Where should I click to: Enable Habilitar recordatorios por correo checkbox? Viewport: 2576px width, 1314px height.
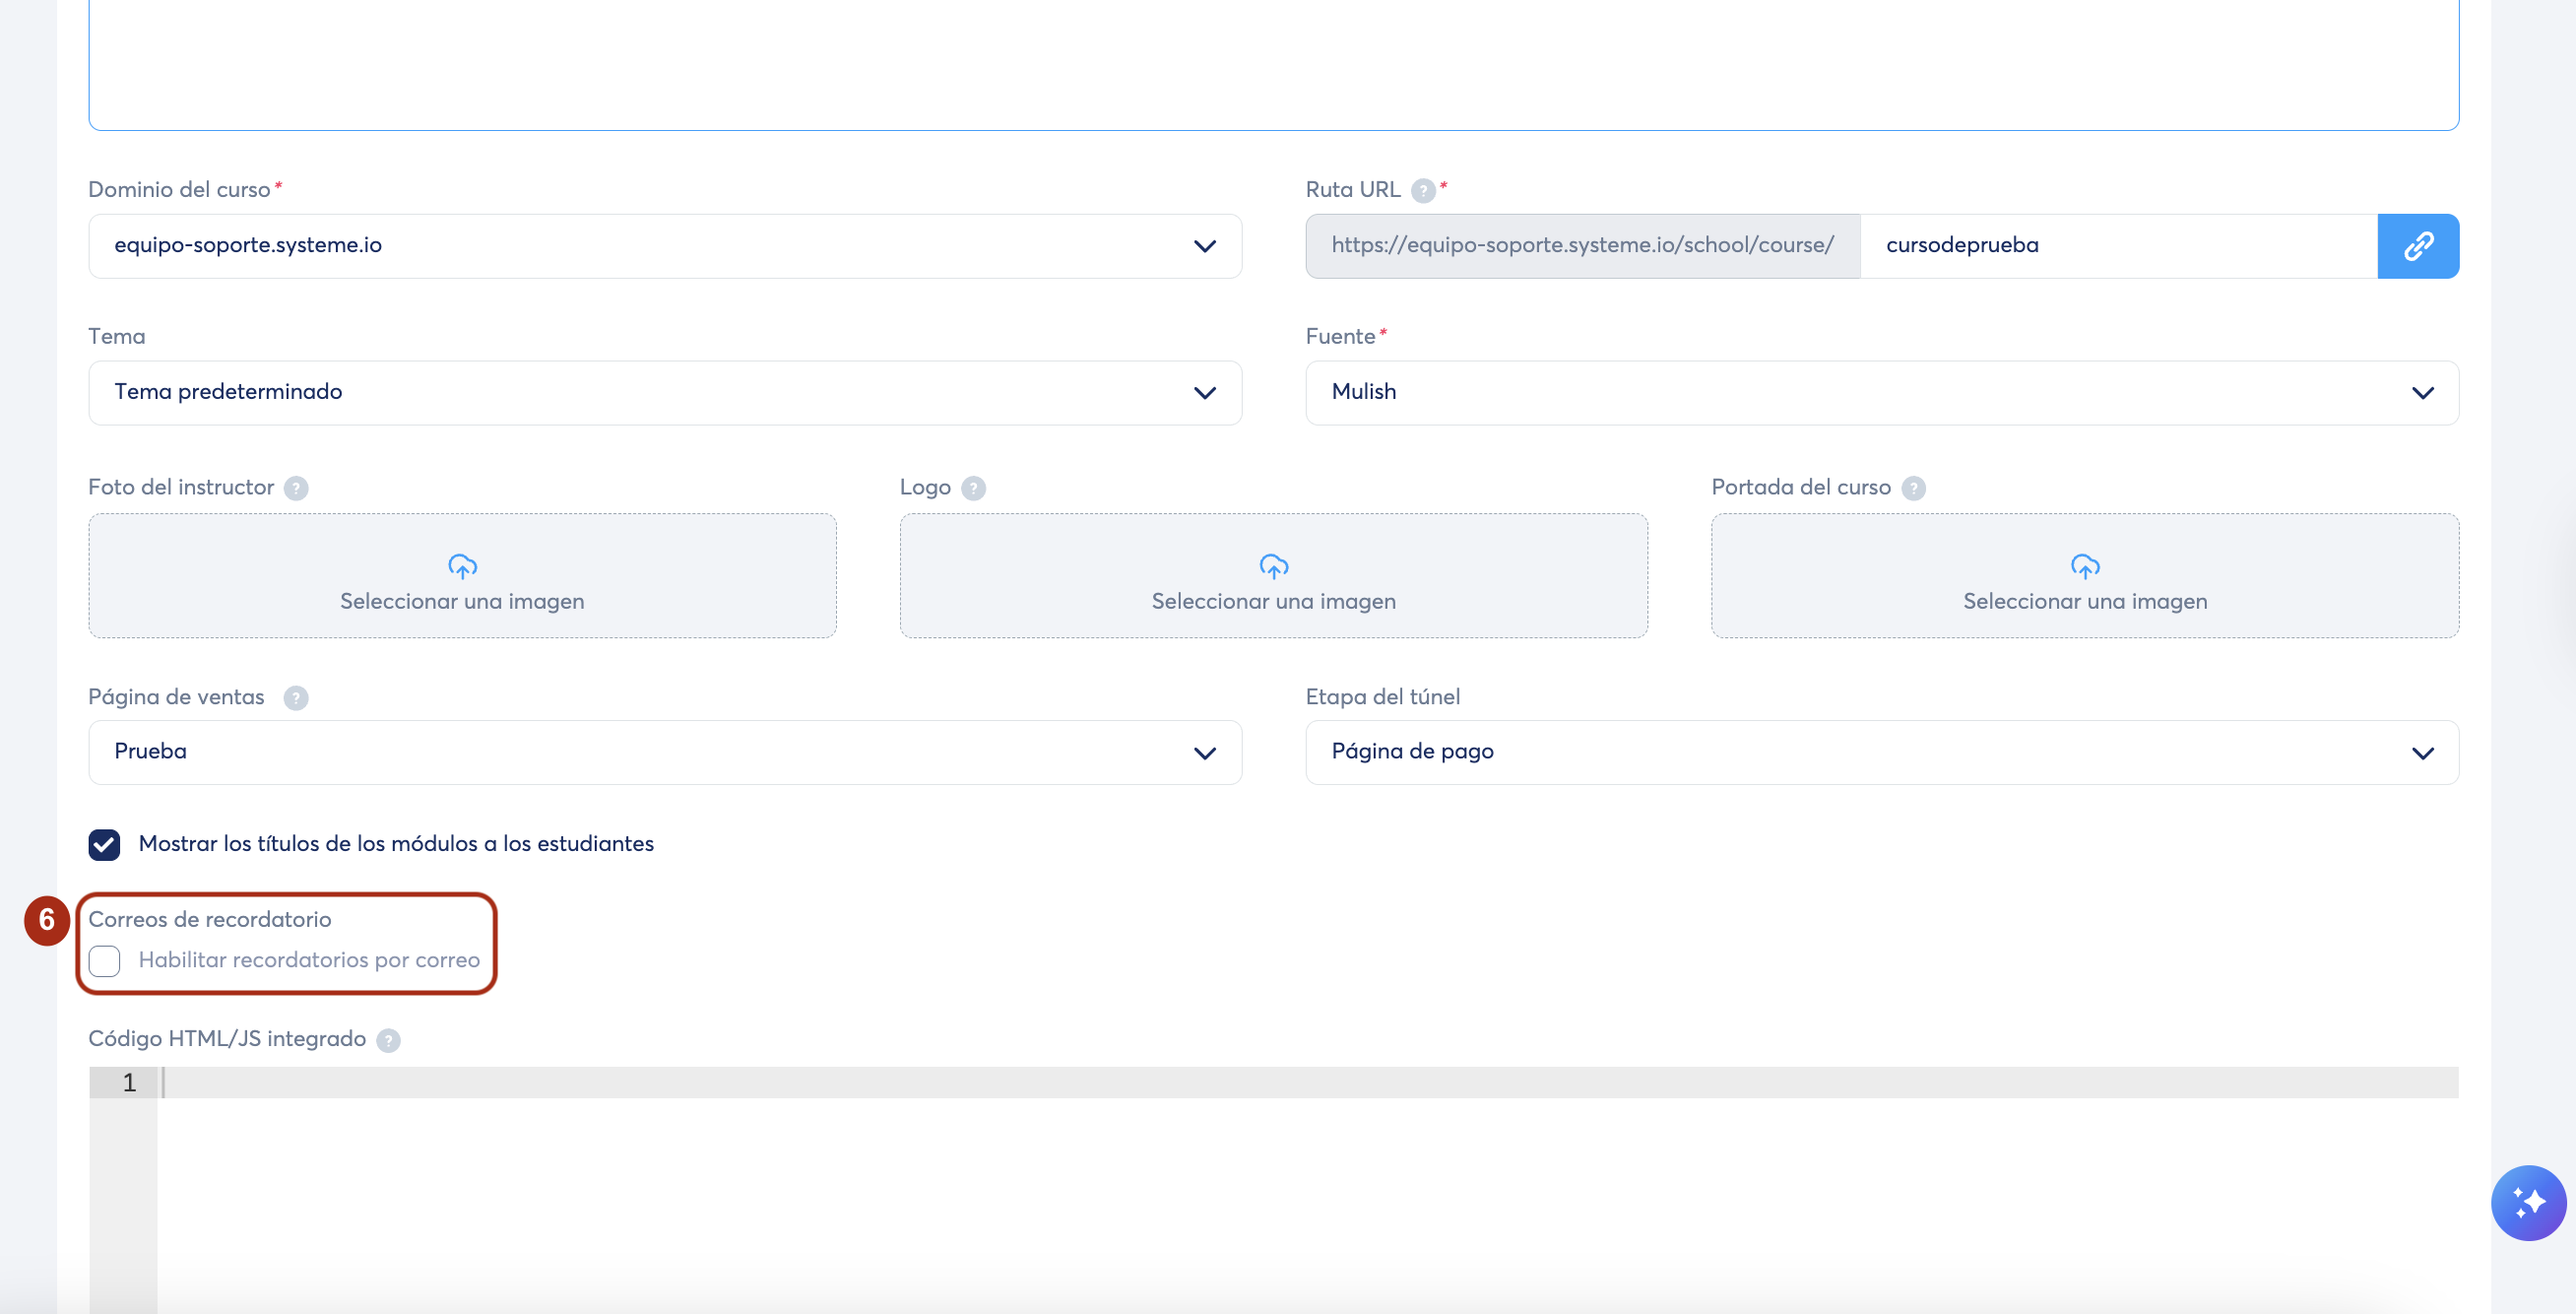105,961
